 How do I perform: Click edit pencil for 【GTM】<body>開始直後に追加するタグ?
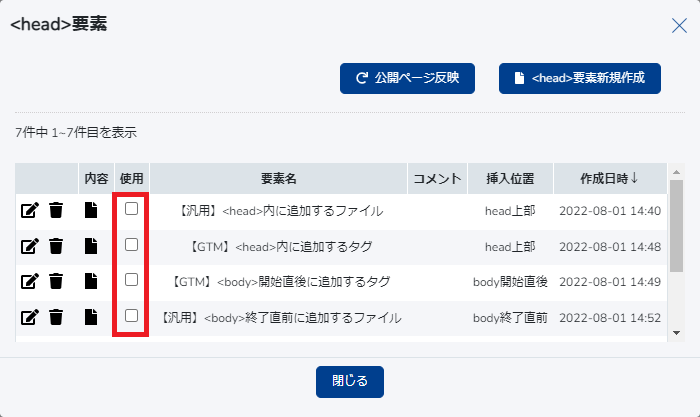click(x=29, y=282)
